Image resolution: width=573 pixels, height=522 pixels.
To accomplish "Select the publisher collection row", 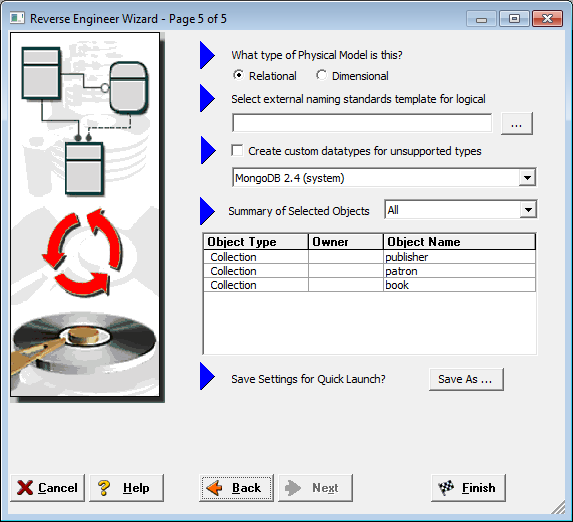I will coord(369,257).
